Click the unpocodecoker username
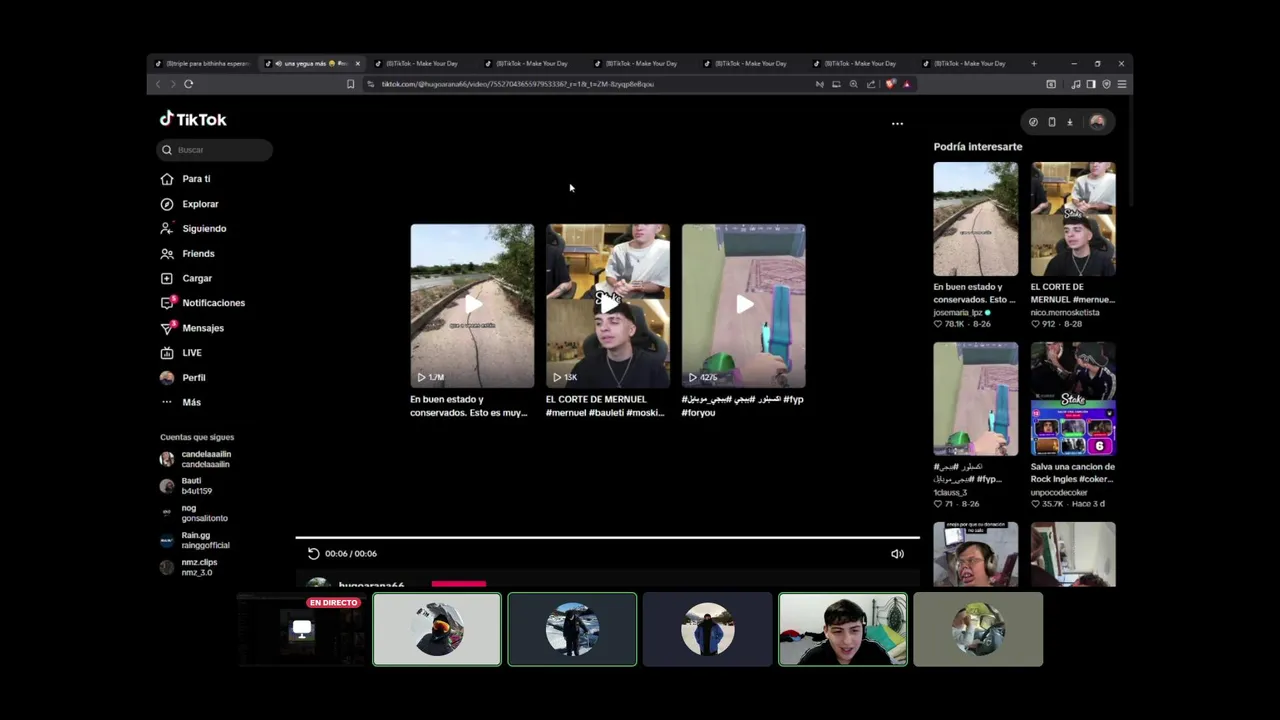 (1059, 492)
